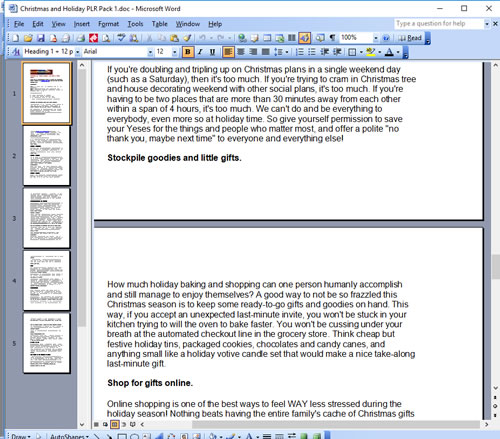Viewport: 500px width, 439px height.
Task: Toggle Center alignment
Action: click(x=241, y=52)
